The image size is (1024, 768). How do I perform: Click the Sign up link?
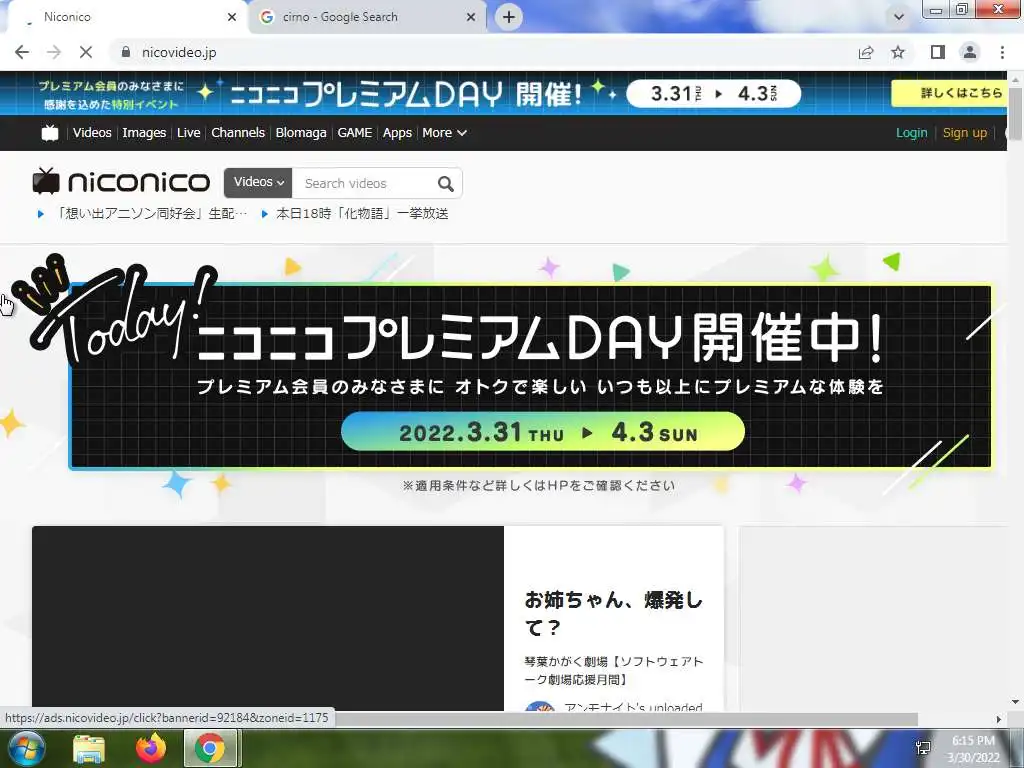coord(965,133)
